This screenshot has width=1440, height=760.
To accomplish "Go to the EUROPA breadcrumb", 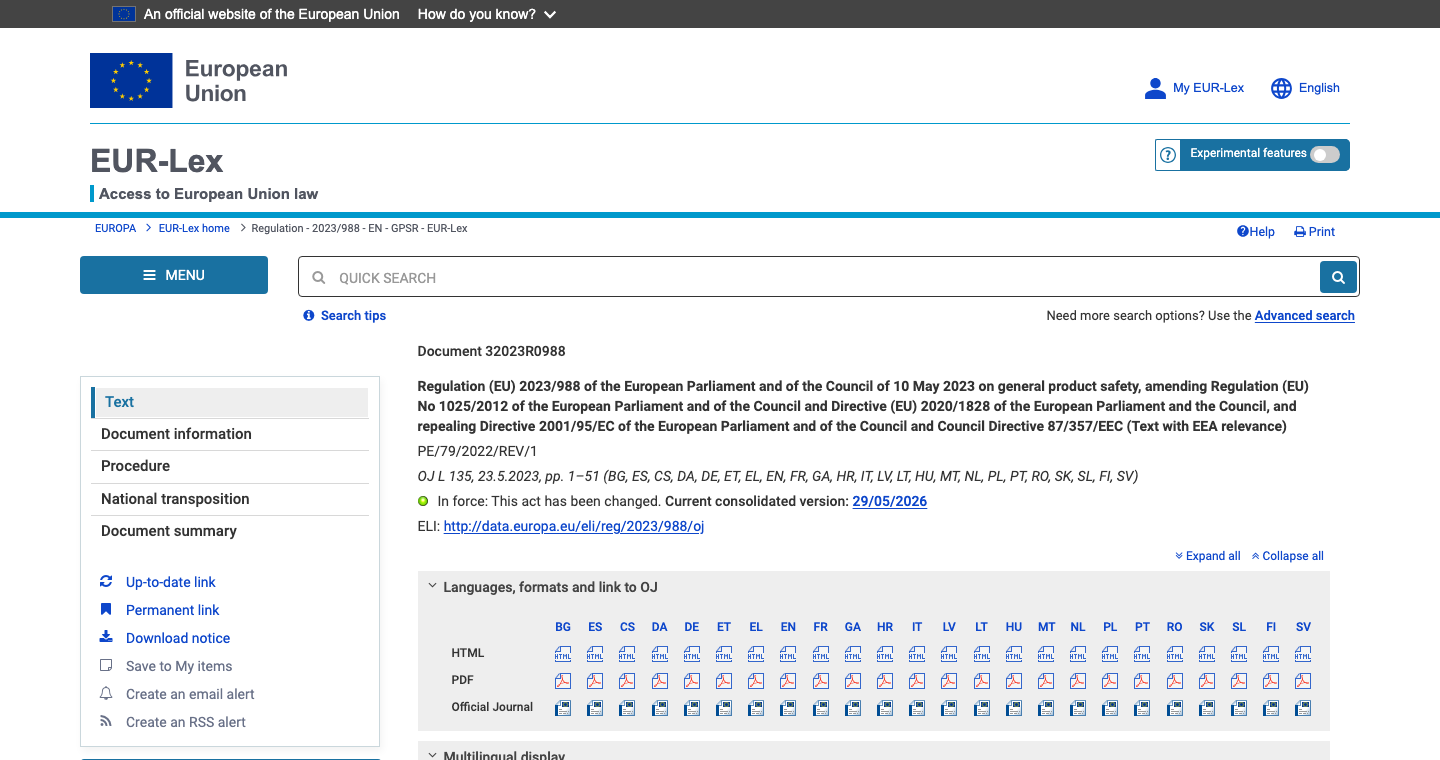I will tap(115, 228).
